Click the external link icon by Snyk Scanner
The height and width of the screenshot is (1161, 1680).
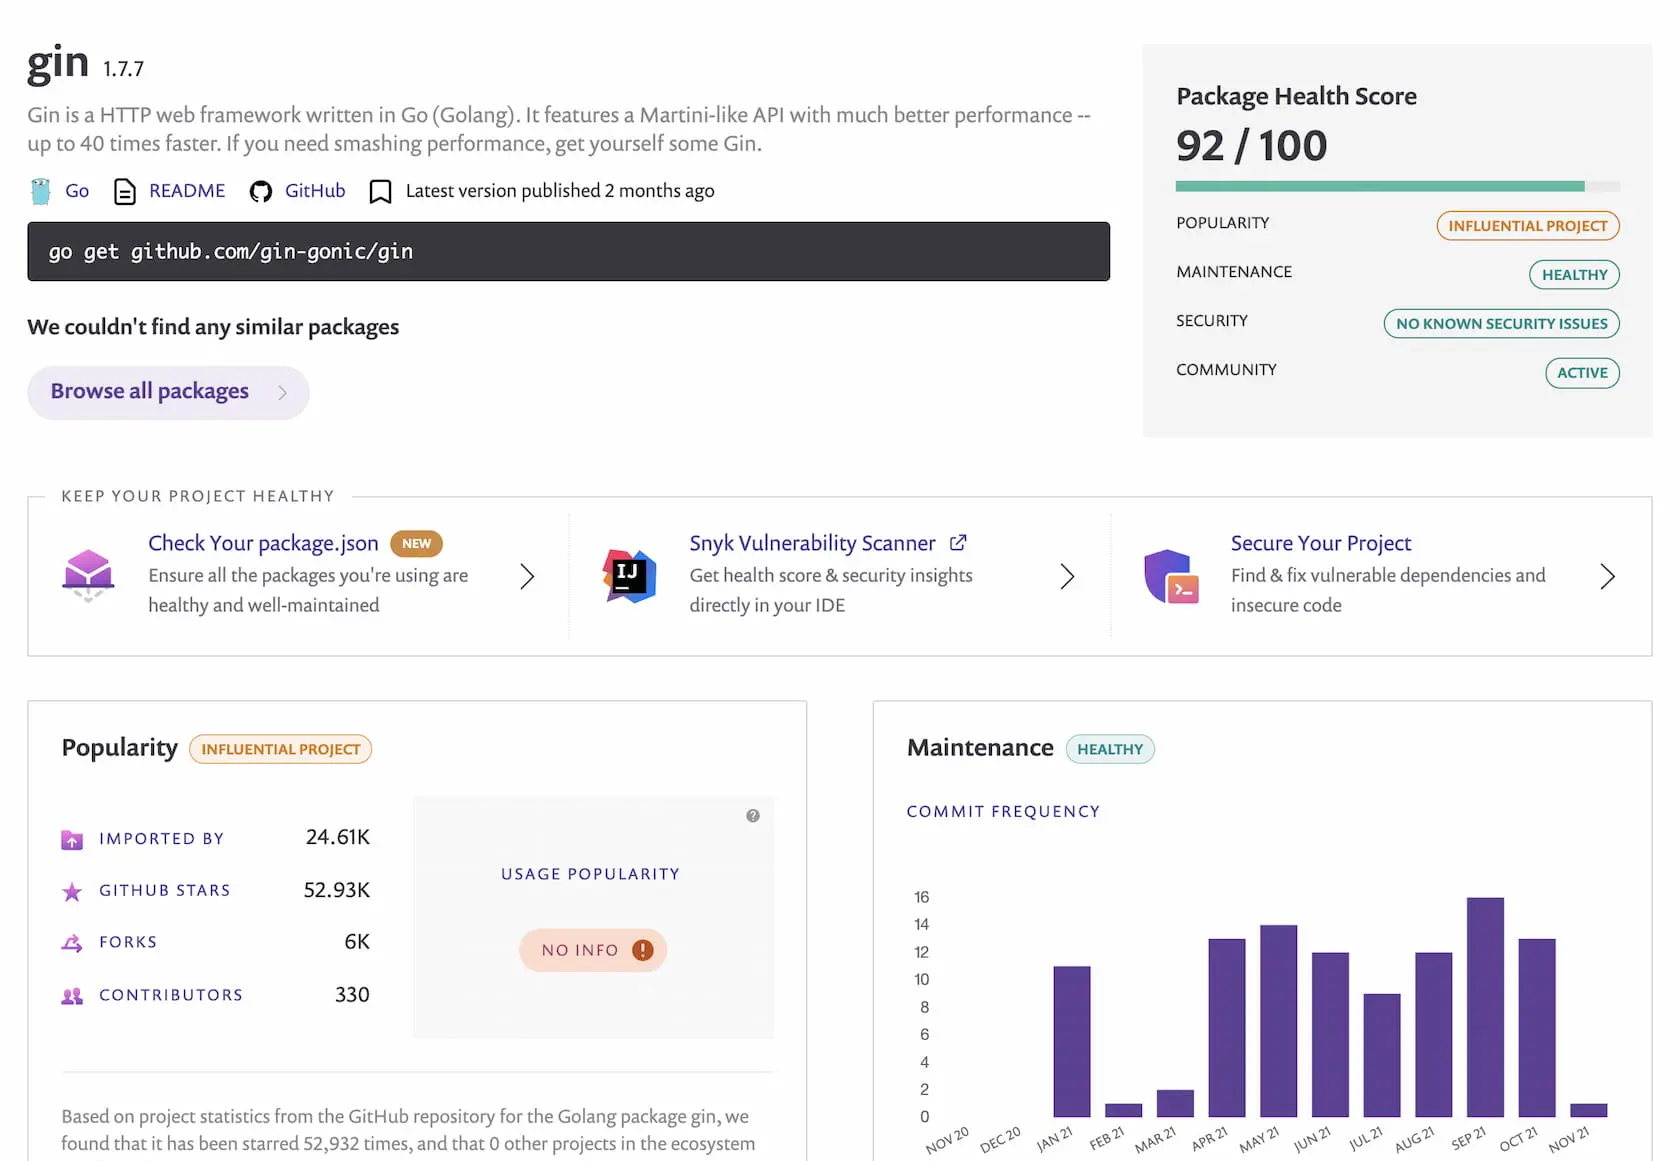pyautogui.click(x=958, y=542)
